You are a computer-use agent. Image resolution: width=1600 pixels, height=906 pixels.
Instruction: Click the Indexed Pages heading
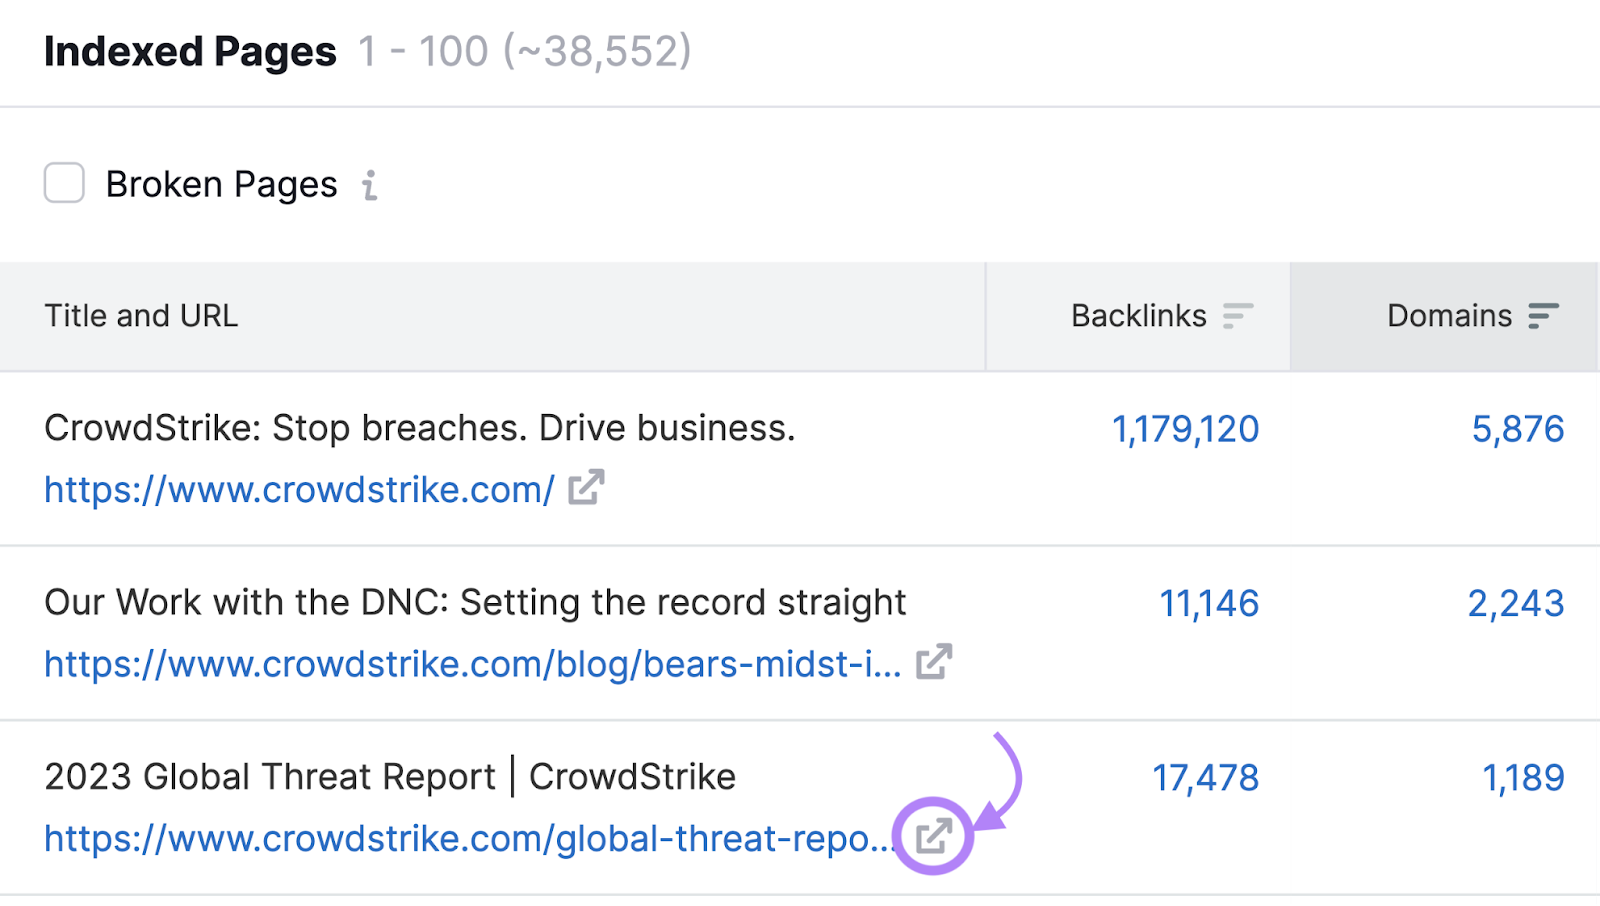click(192, 51)
